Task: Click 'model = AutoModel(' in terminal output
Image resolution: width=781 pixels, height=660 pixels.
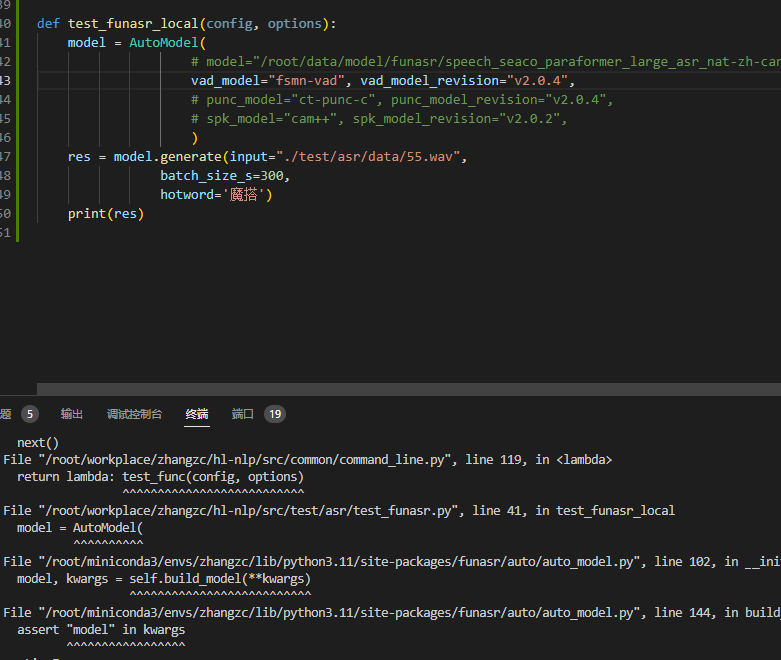Action: pyautogui.click(x=80, y=528)
